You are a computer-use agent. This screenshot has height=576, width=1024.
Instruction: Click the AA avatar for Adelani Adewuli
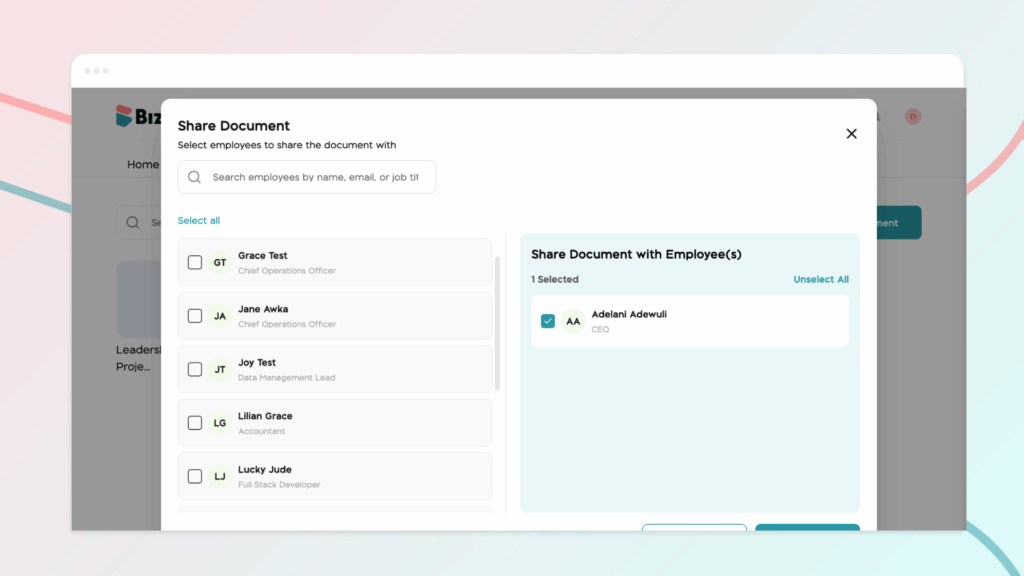coord(573,321)
